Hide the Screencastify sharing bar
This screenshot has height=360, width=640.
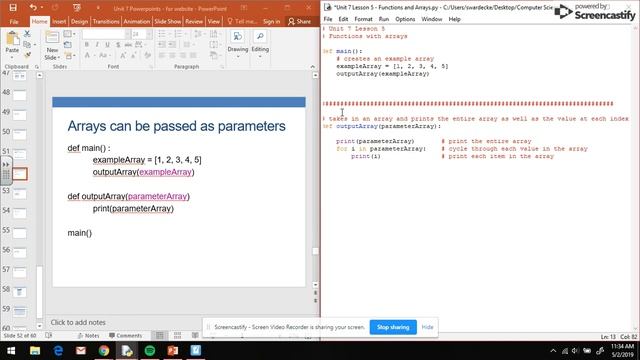[x=427, y=327]
